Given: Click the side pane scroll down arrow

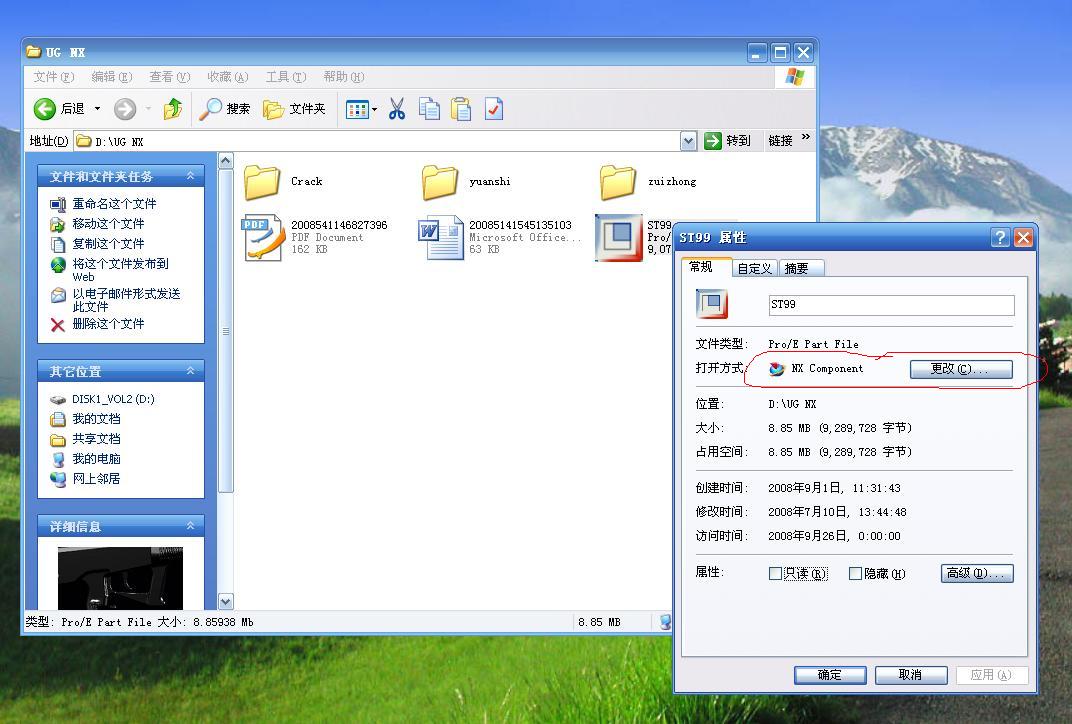Looking at the screenshot, I should click(x=226, y=602).
